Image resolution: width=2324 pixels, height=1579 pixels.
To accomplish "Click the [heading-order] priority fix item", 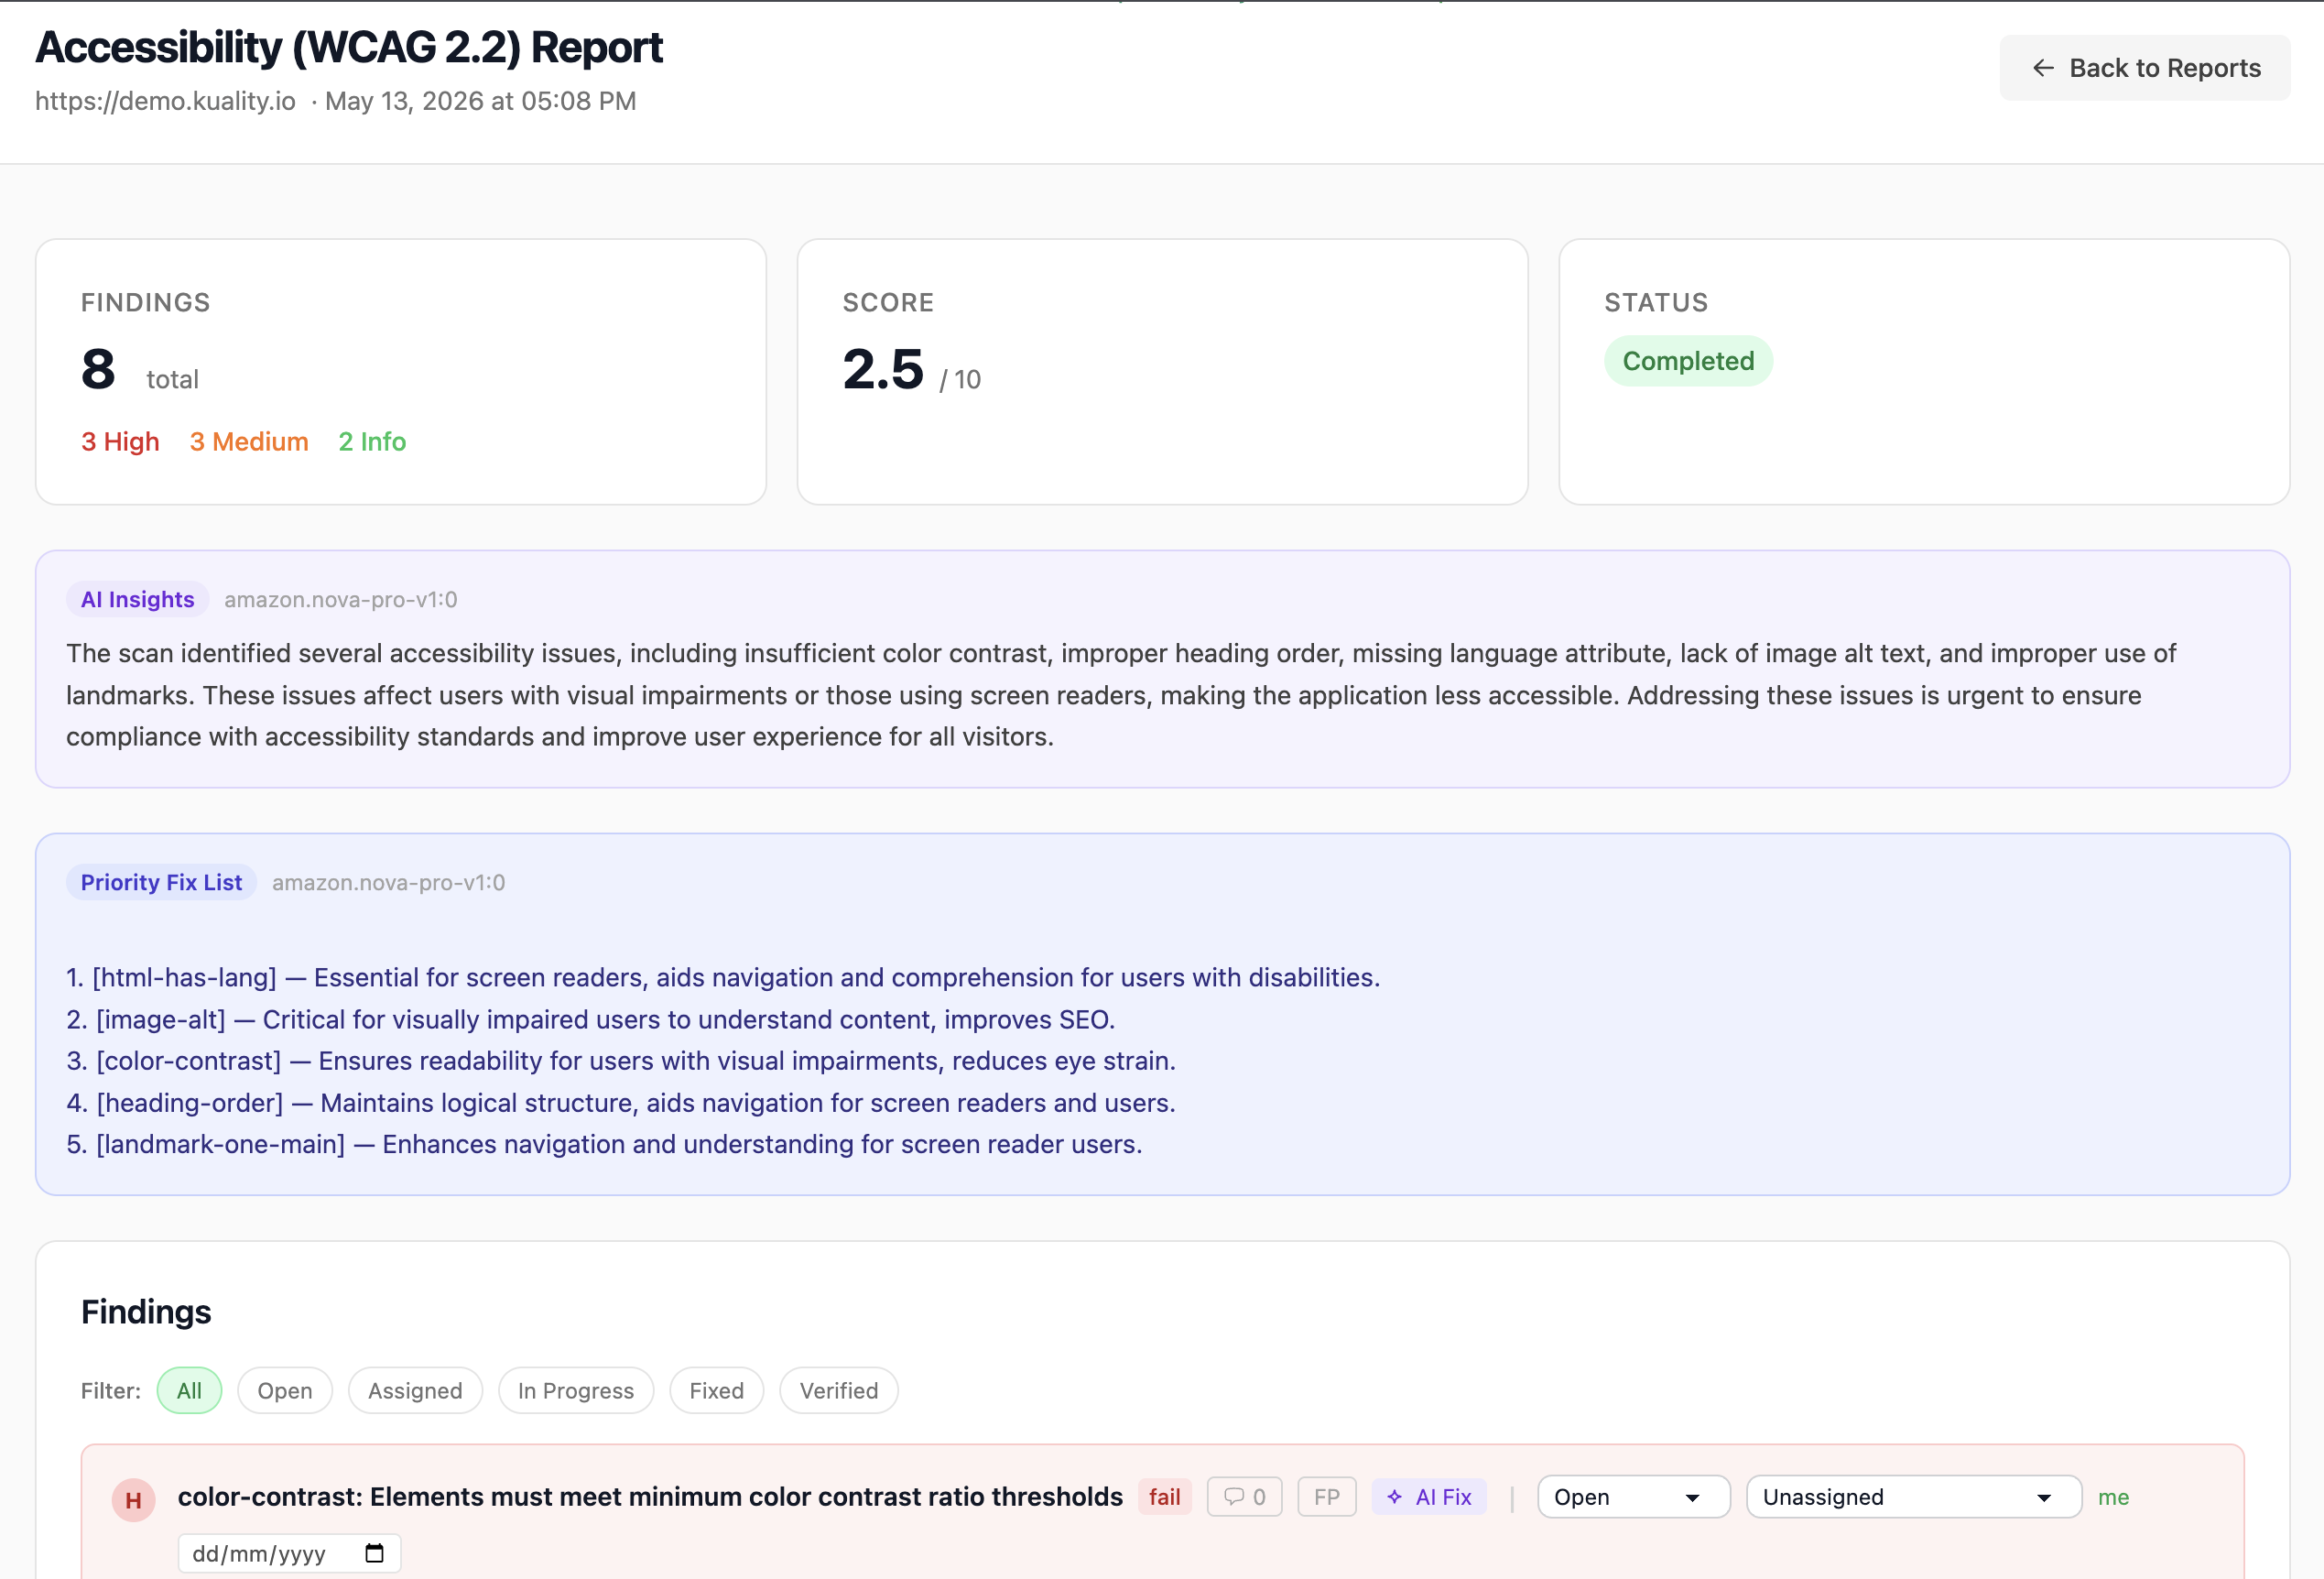I will tap(621, 1102).
